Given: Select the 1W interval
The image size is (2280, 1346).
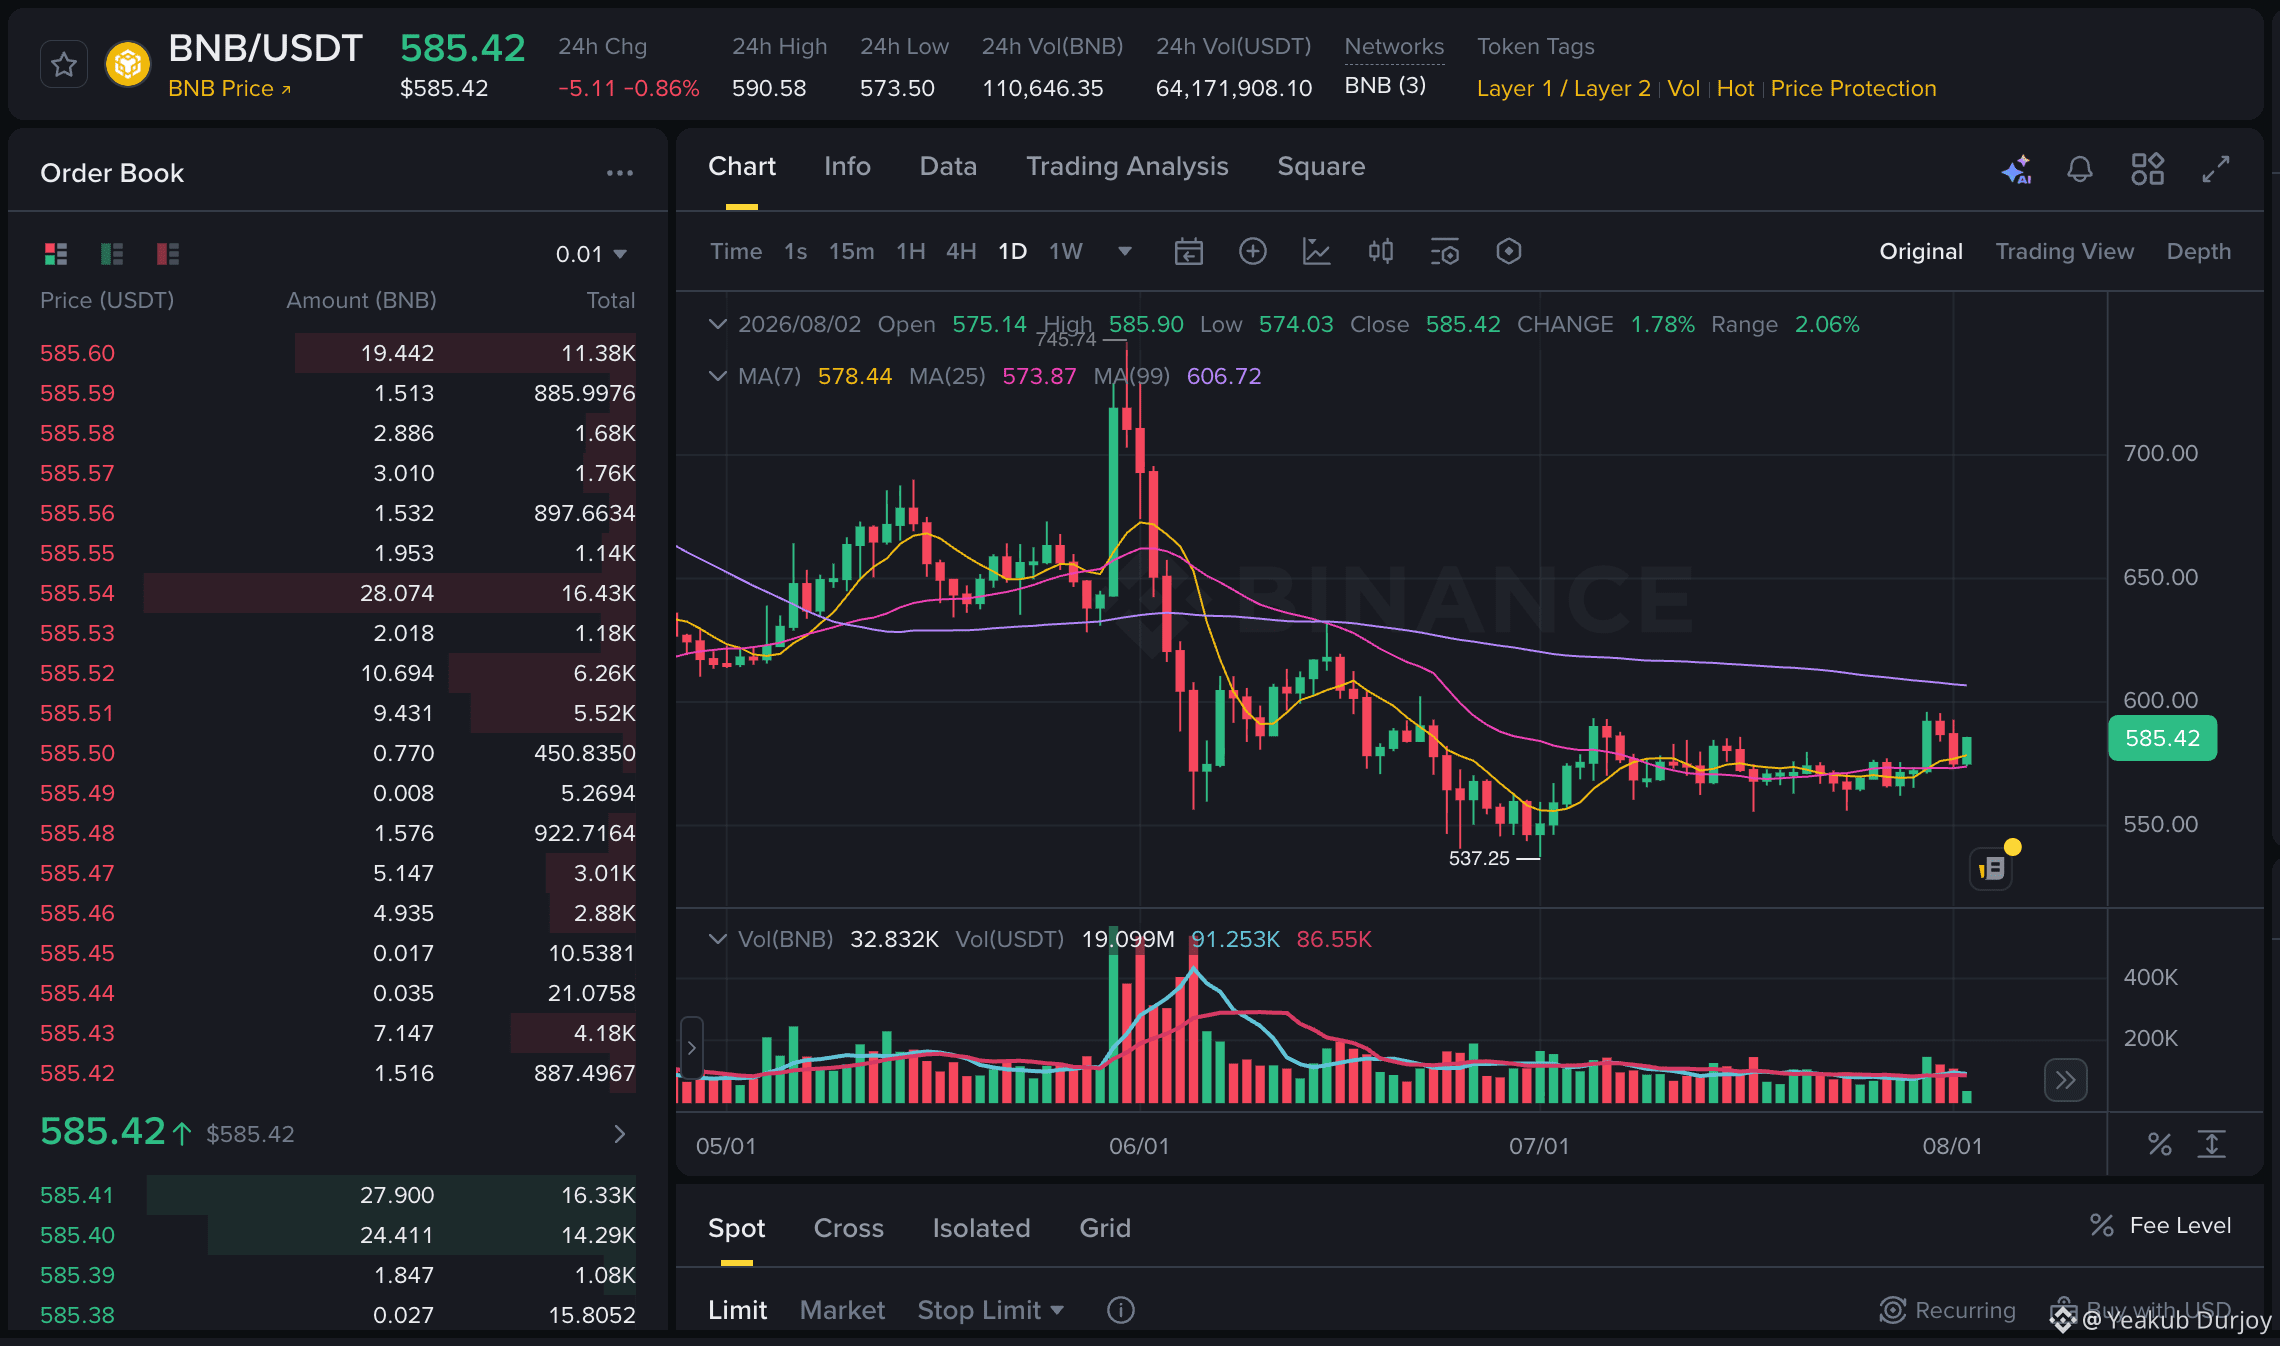Looking at the screenshot, I should click(1066, 251).
